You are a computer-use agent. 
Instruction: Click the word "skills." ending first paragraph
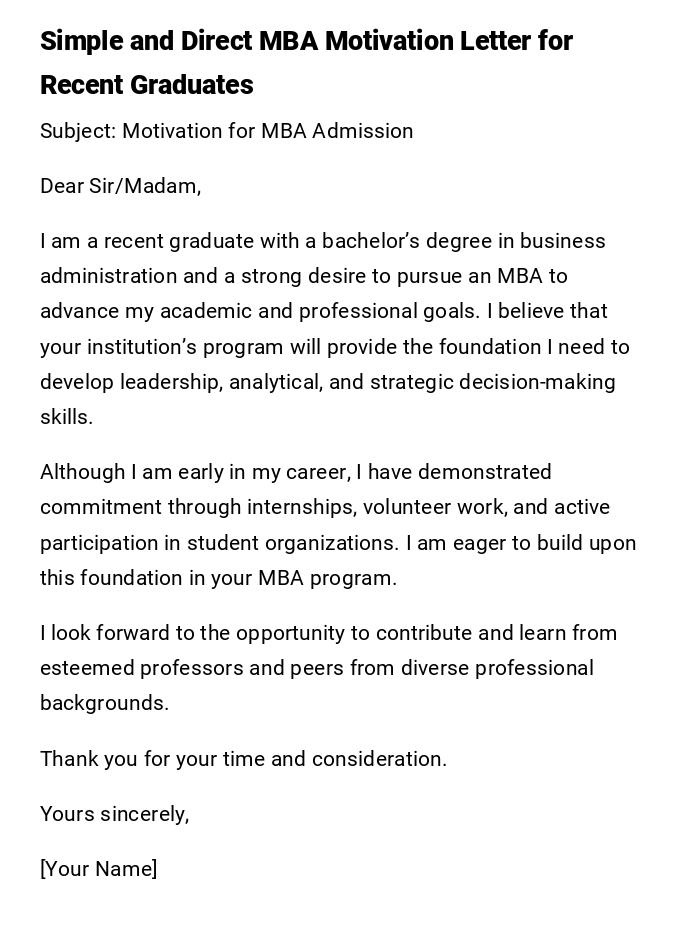(66, 417)
